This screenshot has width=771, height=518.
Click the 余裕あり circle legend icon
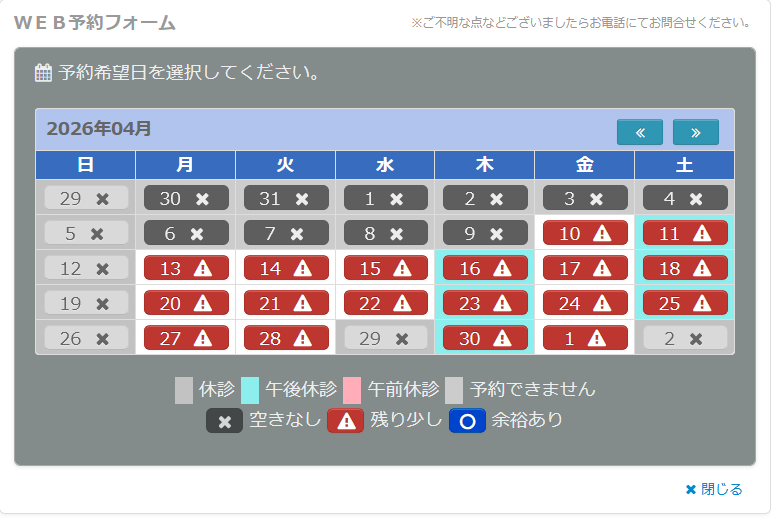point(467,421)
